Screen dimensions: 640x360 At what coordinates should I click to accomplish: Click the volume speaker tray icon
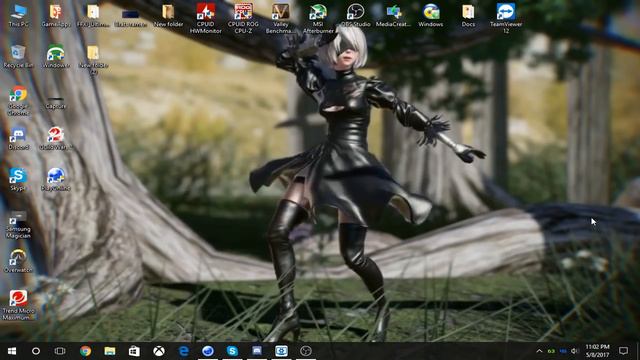coord(575,351)
